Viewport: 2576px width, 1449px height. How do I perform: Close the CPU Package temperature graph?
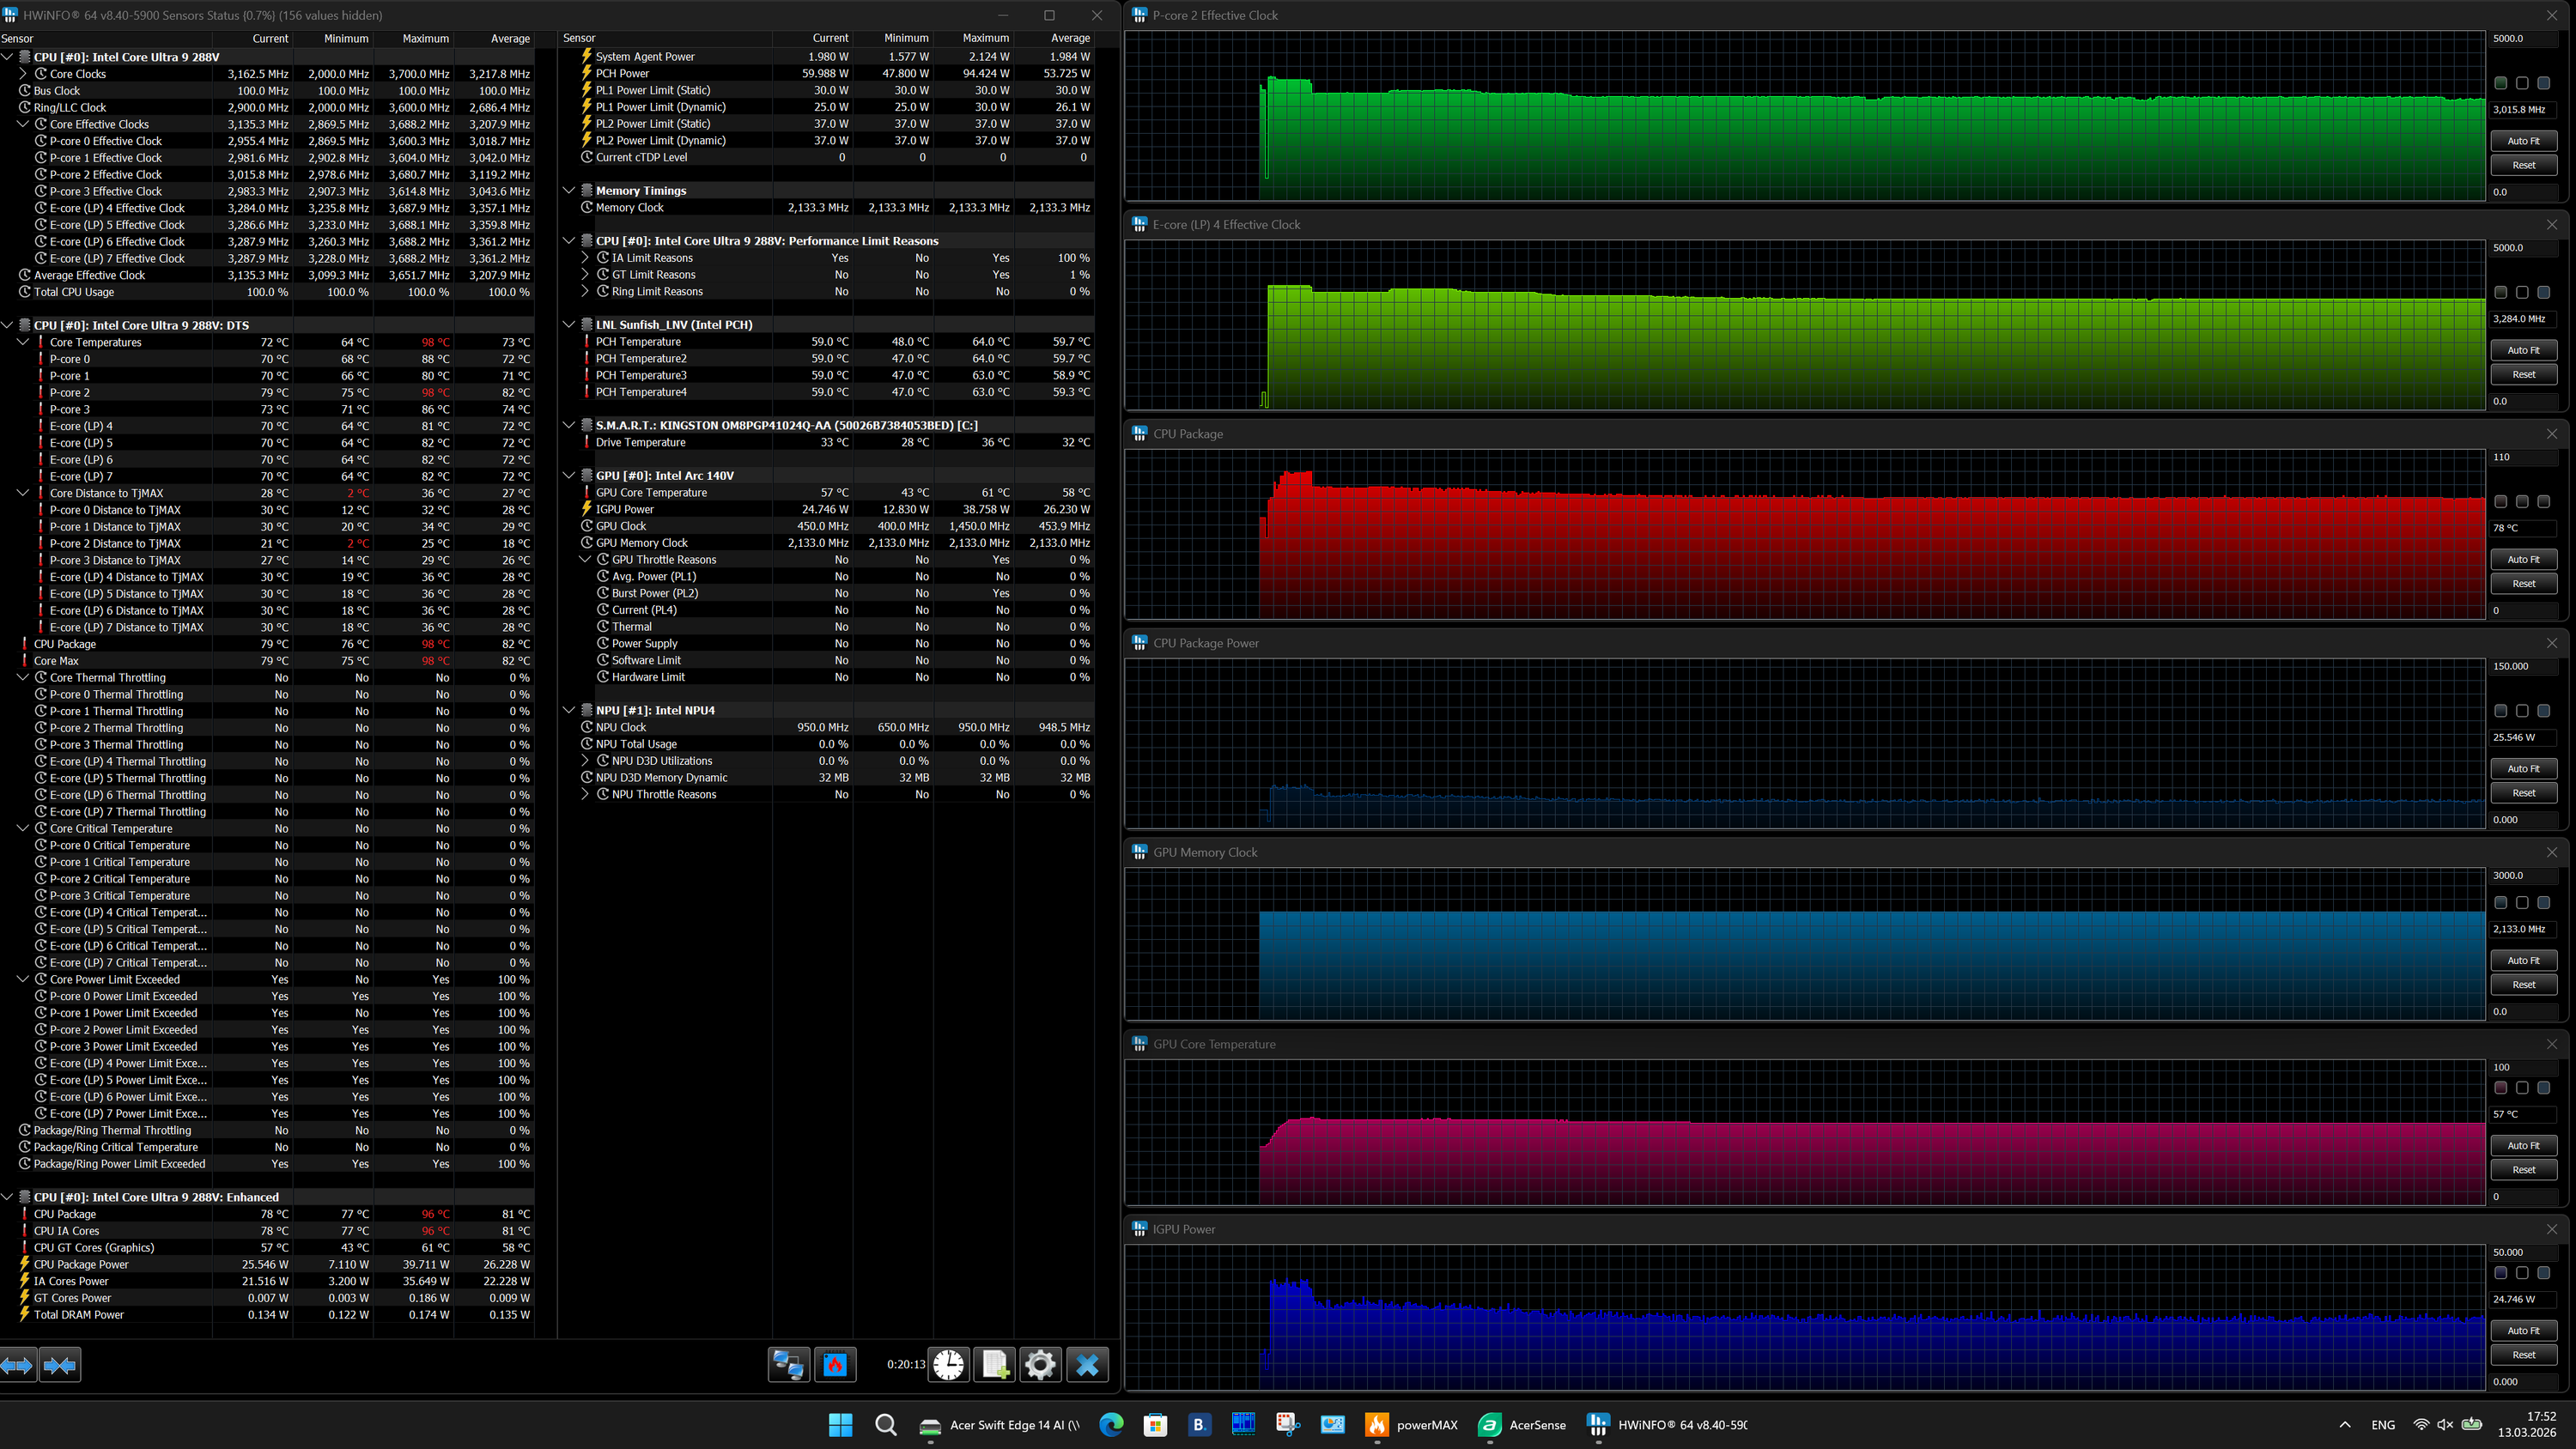(2551, 434)
